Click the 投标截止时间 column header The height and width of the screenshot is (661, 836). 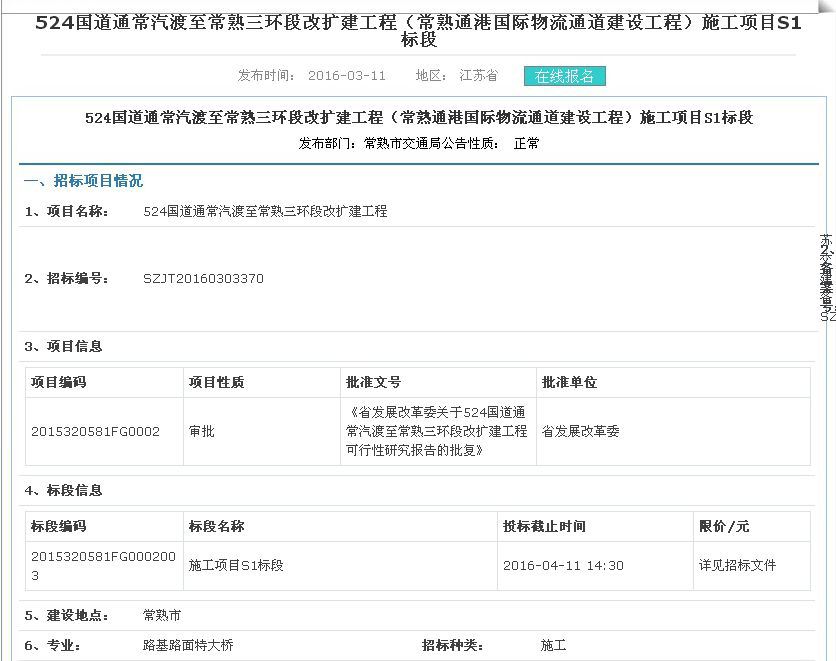coord(544,527)
